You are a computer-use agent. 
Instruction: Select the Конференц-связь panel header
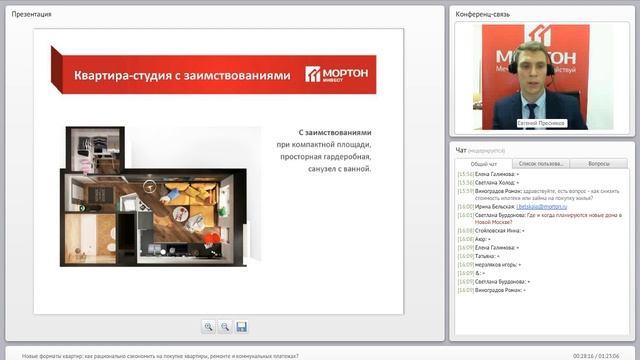pyautogui.click(x=482, y=14)
